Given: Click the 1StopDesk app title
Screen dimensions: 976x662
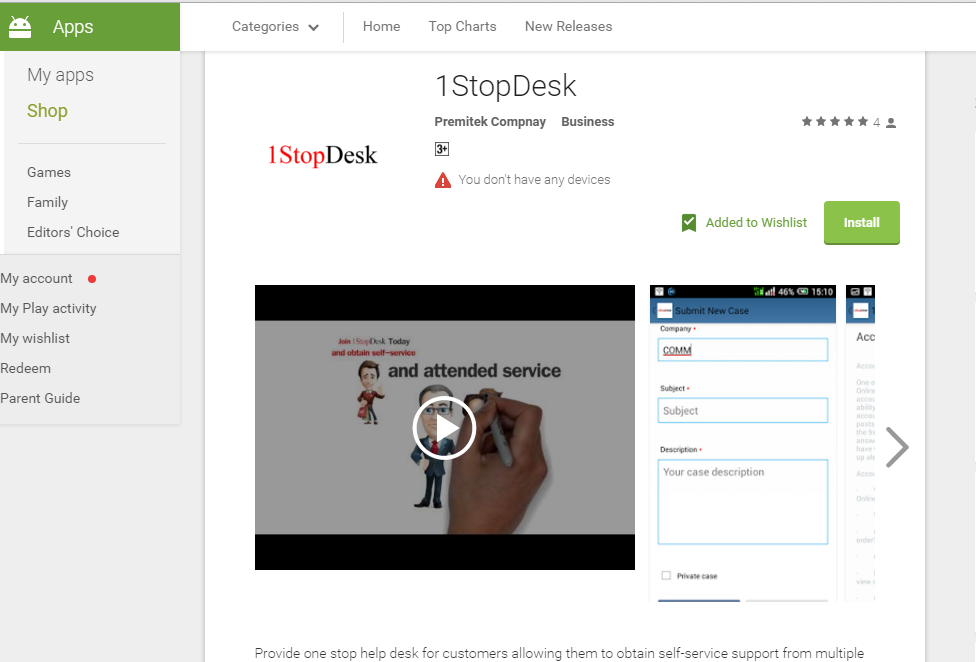Looking at the screenshot, I should pyautogui.click(x=506, y=86).
